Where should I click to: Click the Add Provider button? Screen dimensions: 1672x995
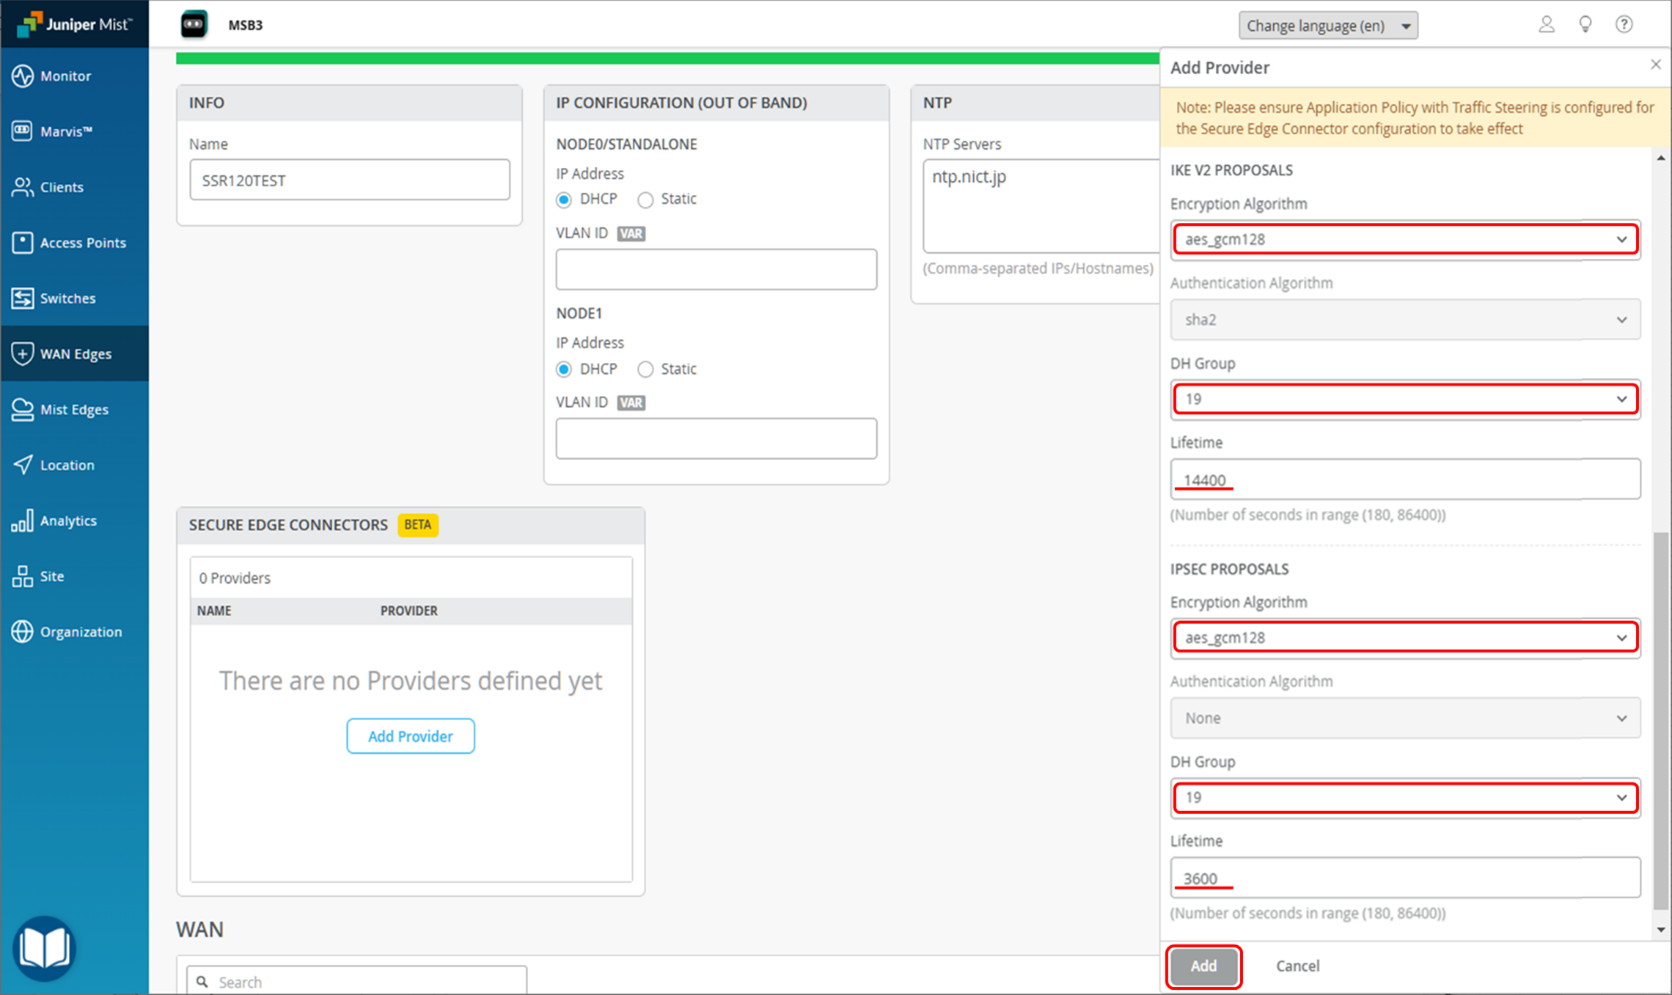tap(410, 736)
